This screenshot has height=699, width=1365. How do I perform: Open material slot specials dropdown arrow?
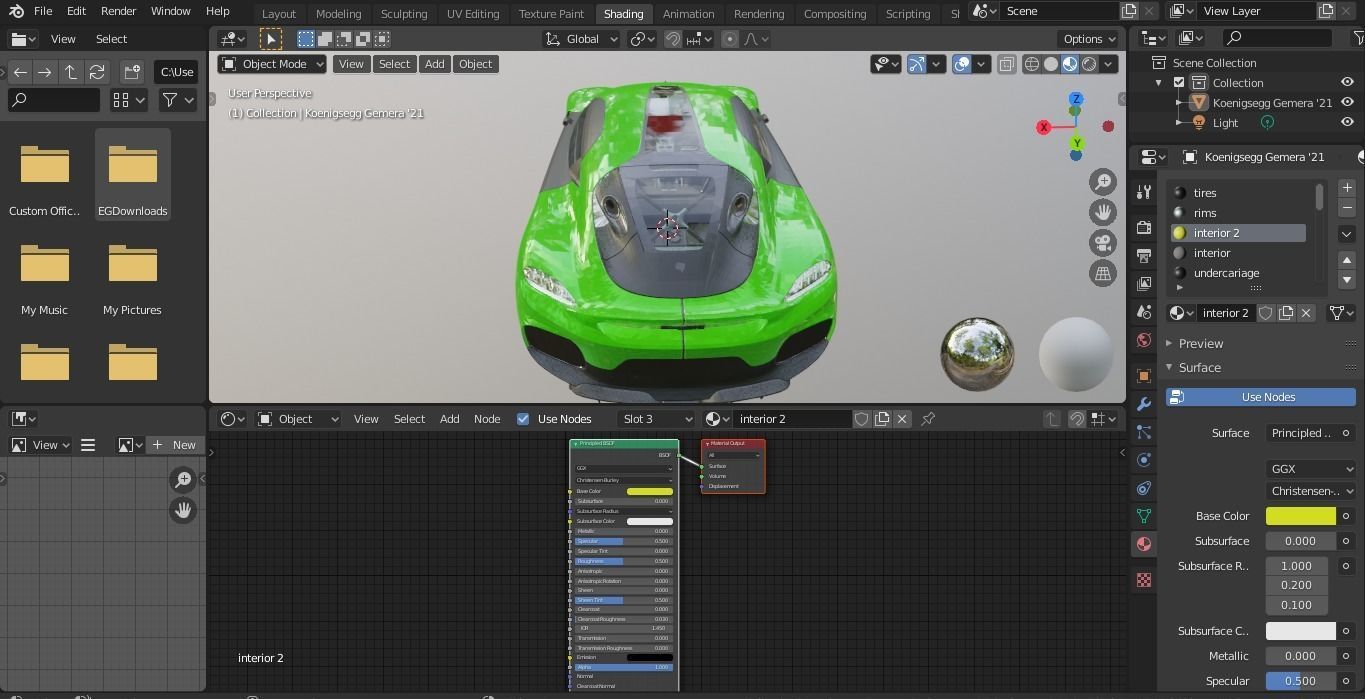click(1347, 234)
